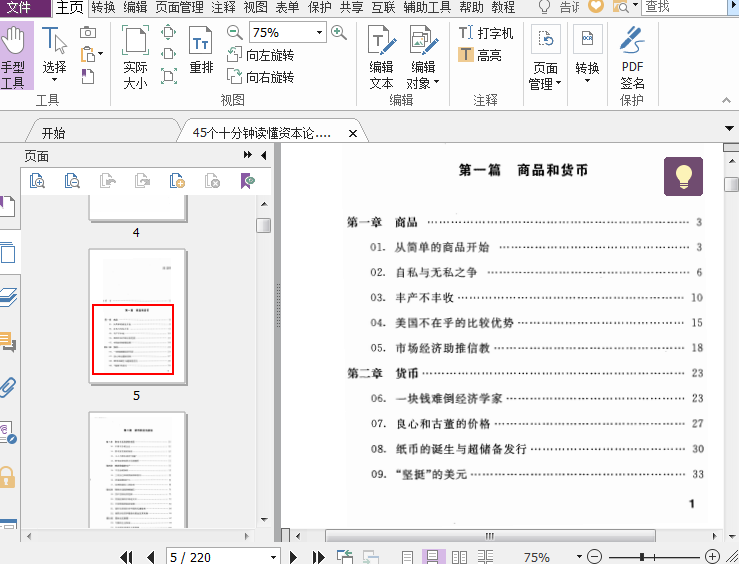Select the Typewriter (打字机) tool

pyautogui.click(x=485, y=33)
